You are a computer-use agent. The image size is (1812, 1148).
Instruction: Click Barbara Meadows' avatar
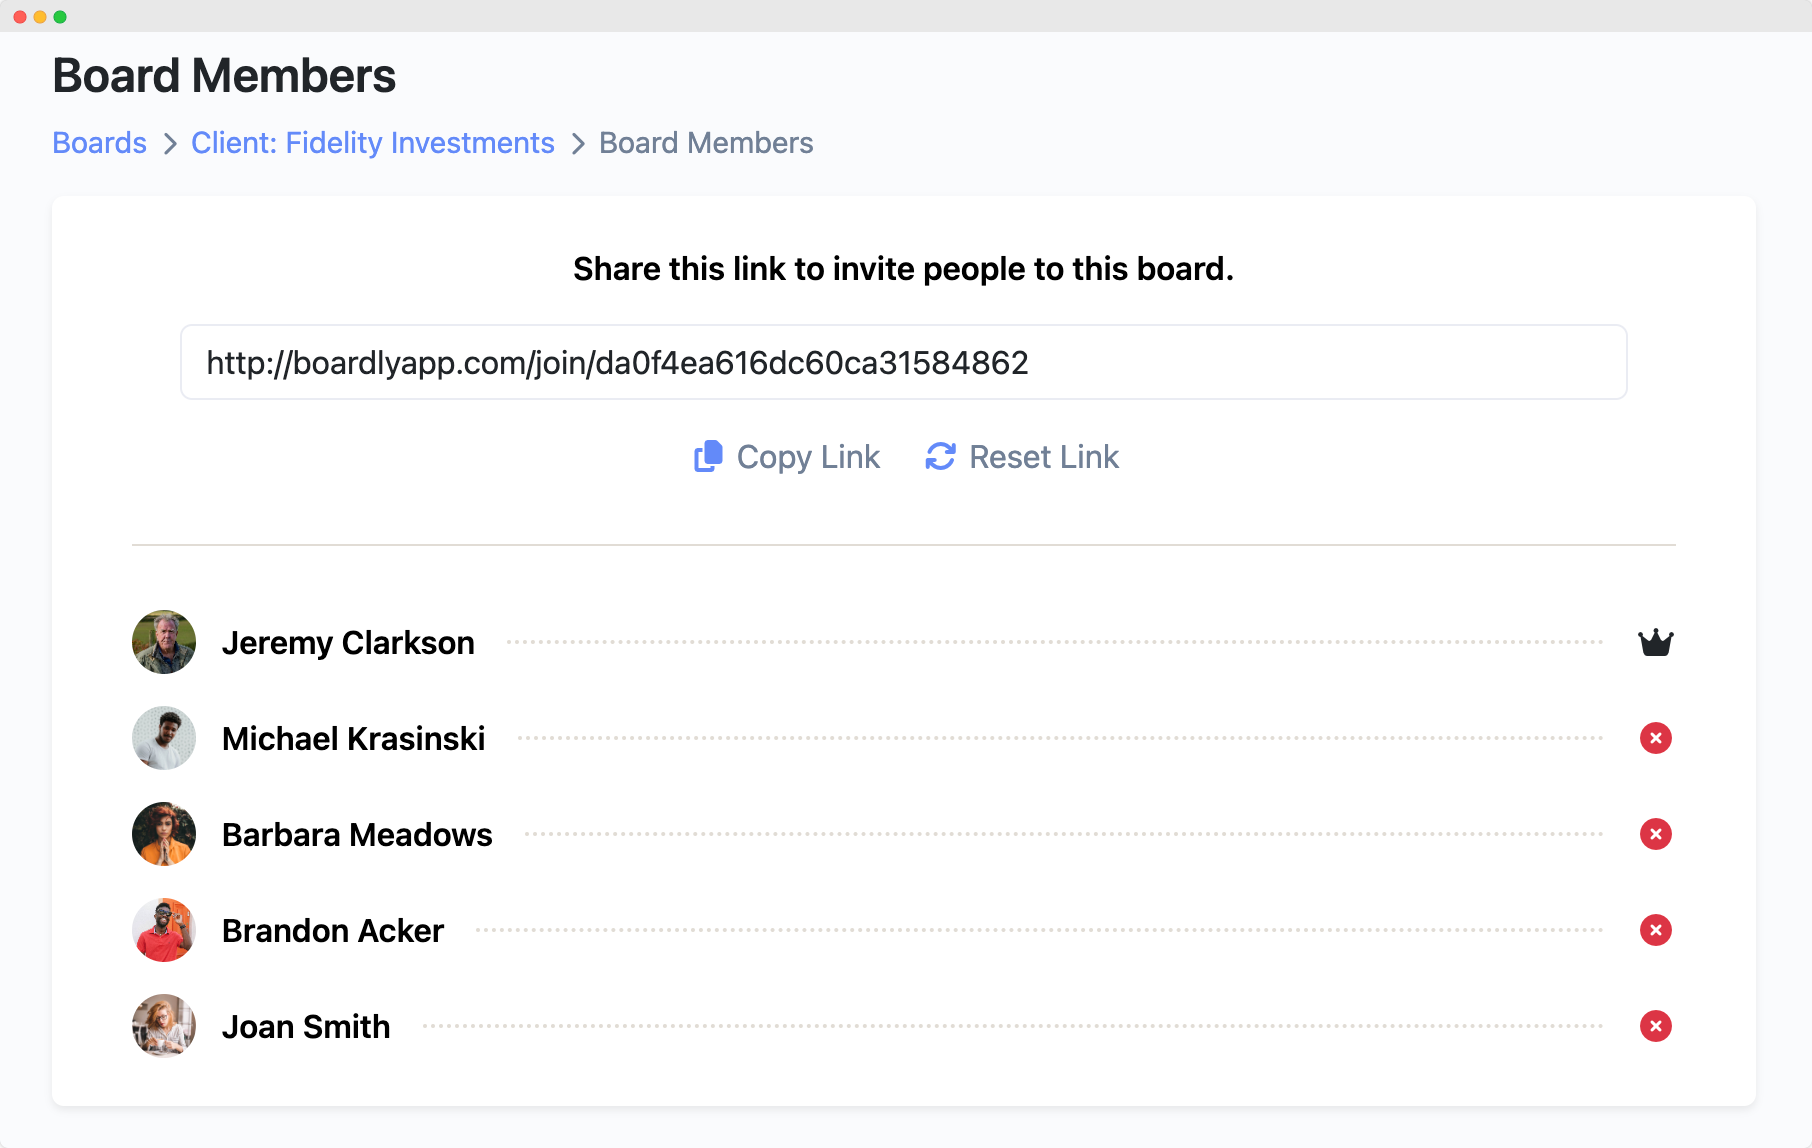pyautogui.click(x=164, y=834)
